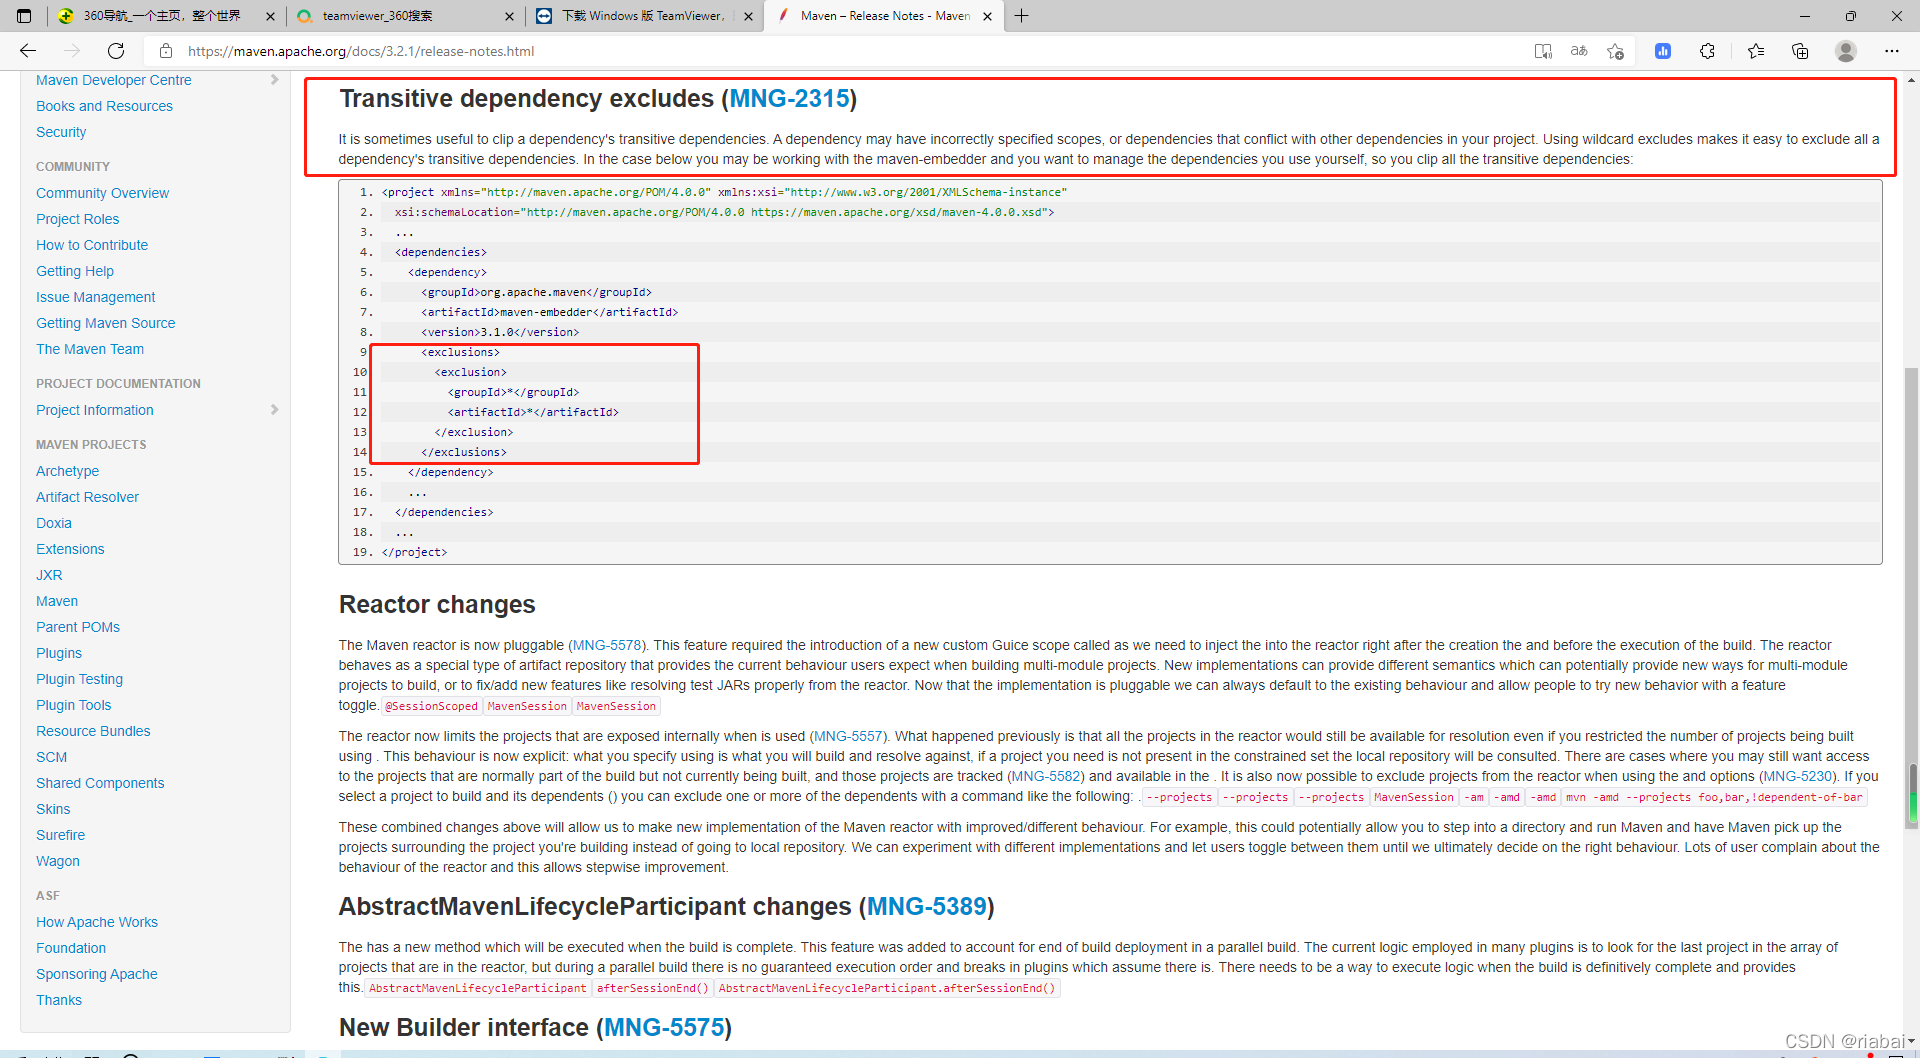Screen dimensions: 1920x1058
Task: Go back to the previous page
Action: click(28, 51)
